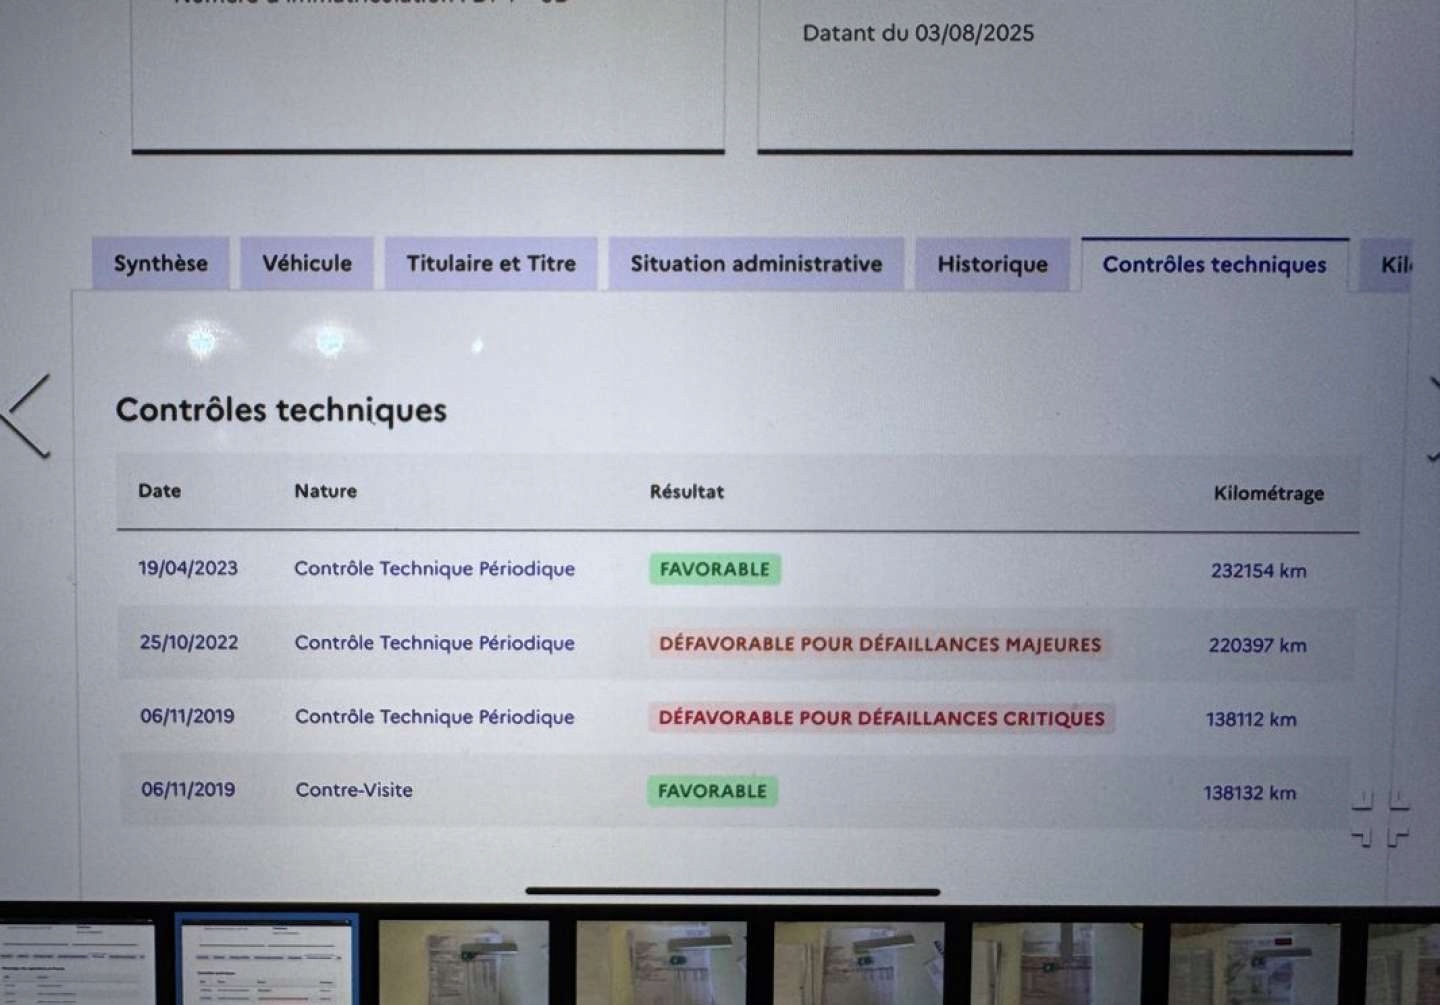Viewport: 1440px width, 1005px height.
Task: Go to the previous image with left arrow
Action: (x=26, y=415)
